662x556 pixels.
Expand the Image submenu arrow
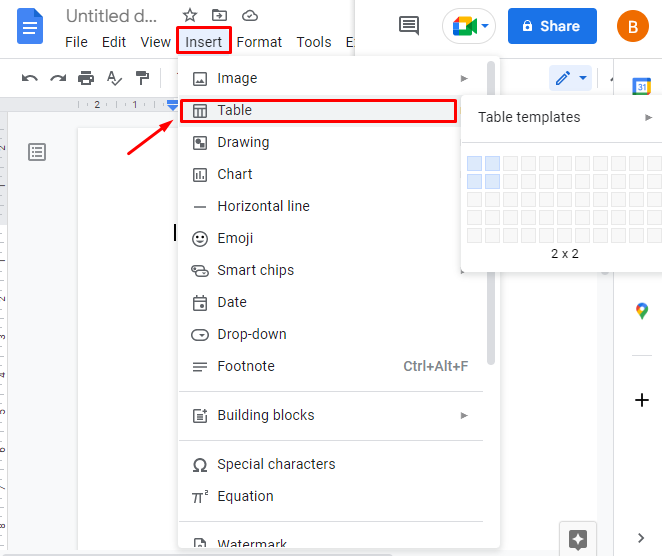[x=464, y=79]
